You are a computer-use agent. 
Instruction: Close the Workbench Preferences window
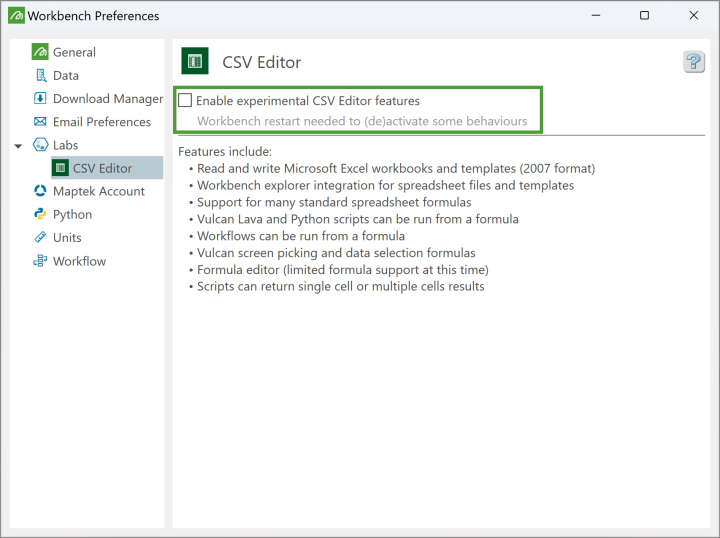point(693,16)
